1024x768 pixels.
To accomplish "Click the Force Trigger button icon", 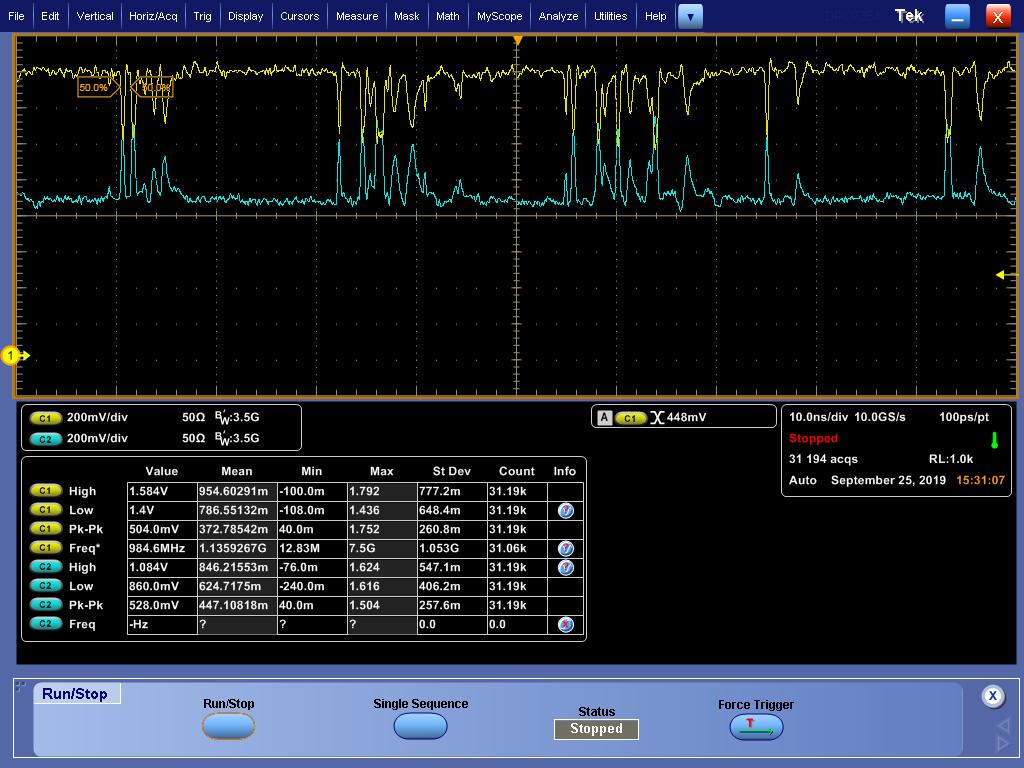I will click(x=756, y=728).
